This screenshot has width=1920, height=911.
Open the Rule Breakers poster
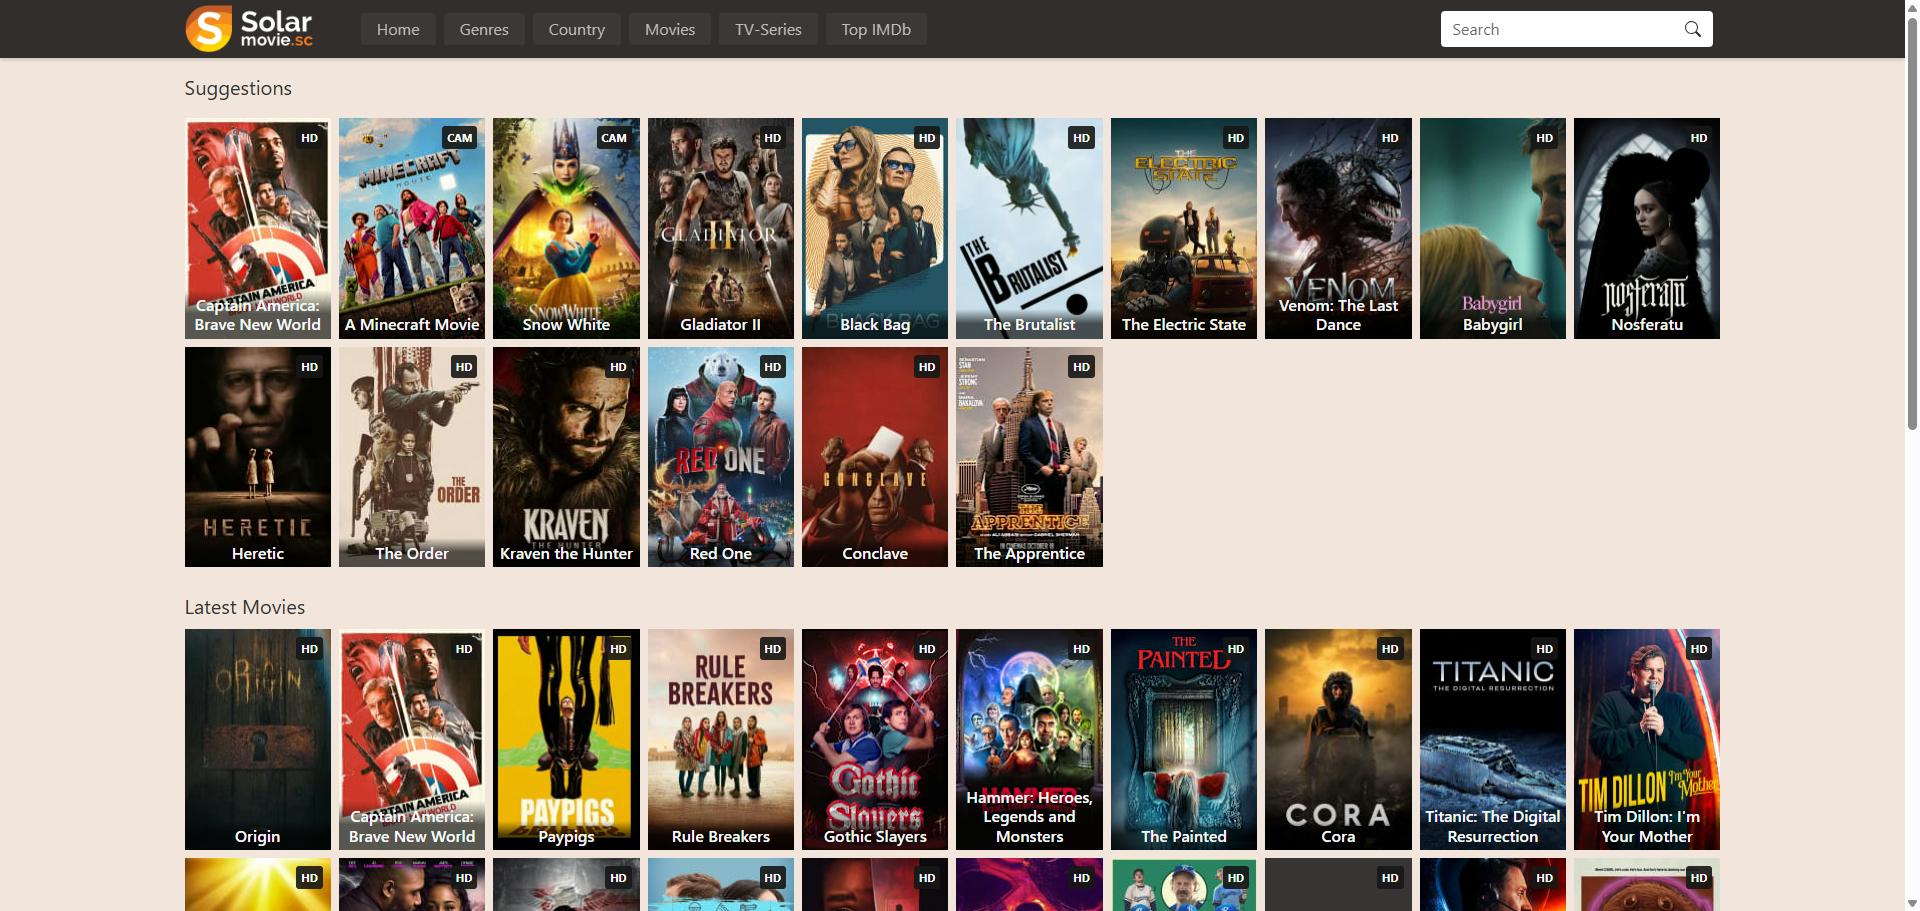point(721,739)
